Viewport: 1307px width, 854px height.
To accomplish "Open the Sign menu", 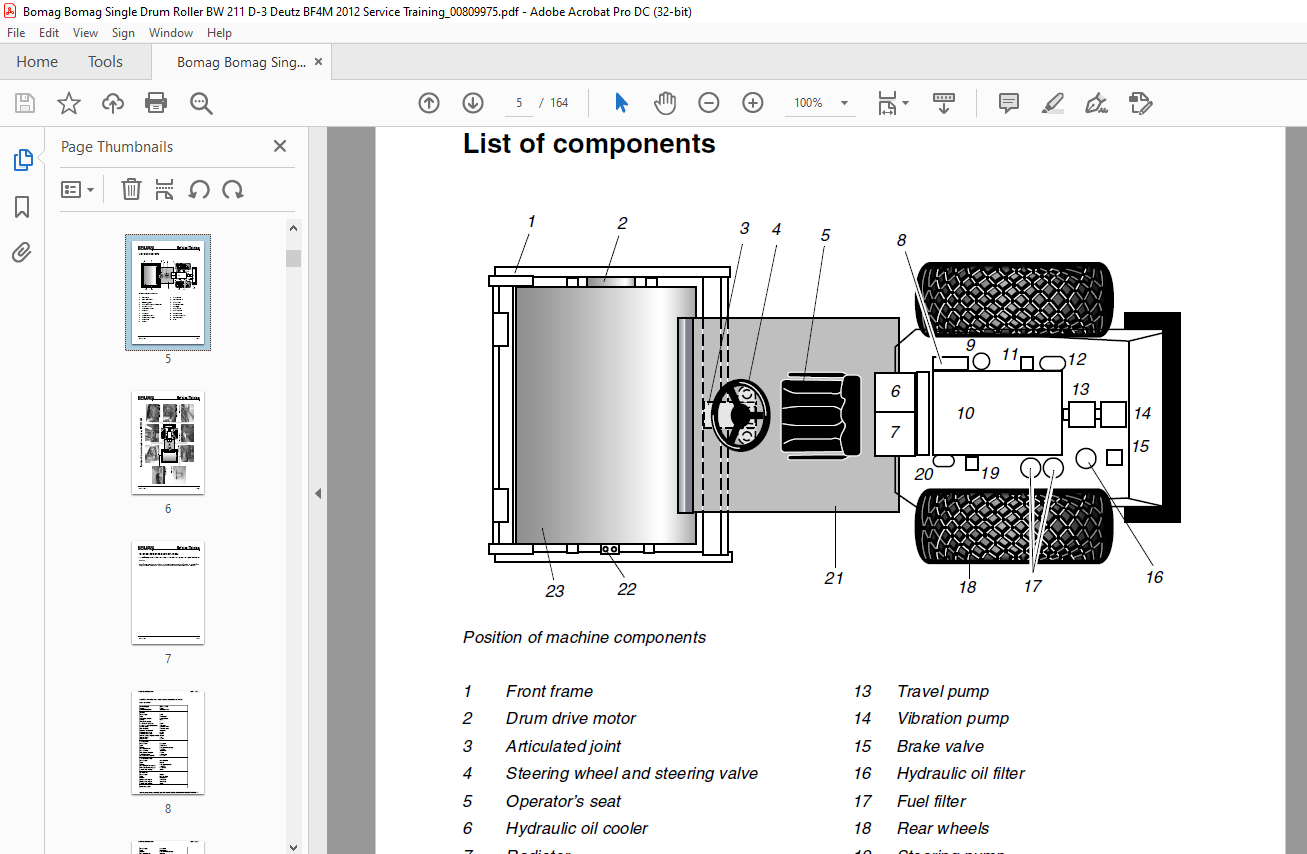I will 123,33.
